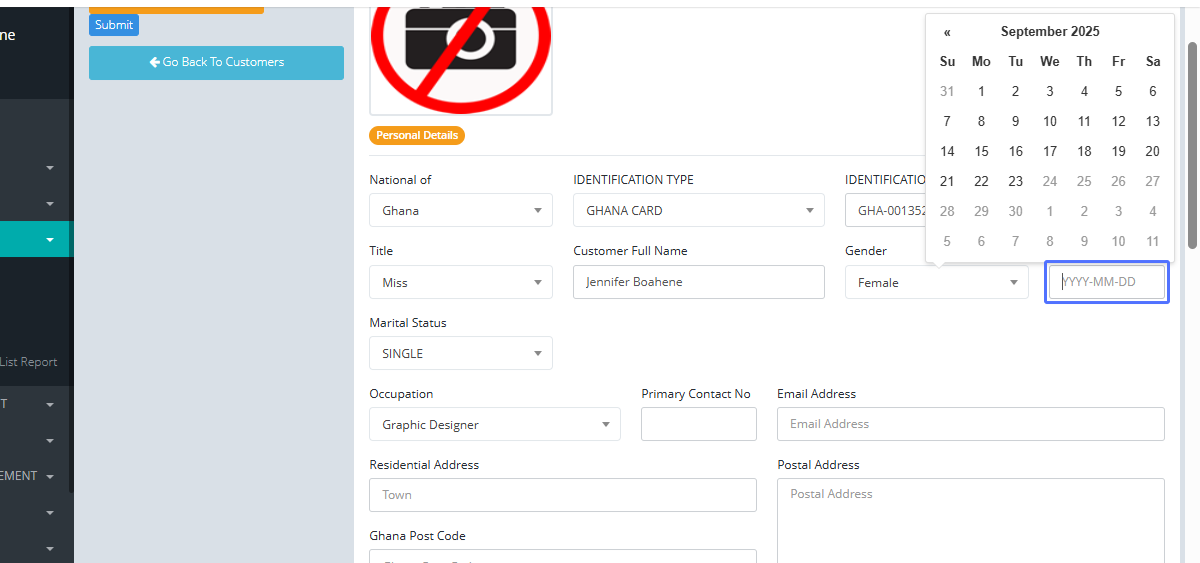Click the no-photo camera placeholder image
This screenshot has height=563, width=1200.
pyautogui.click(x=461, y=57)
